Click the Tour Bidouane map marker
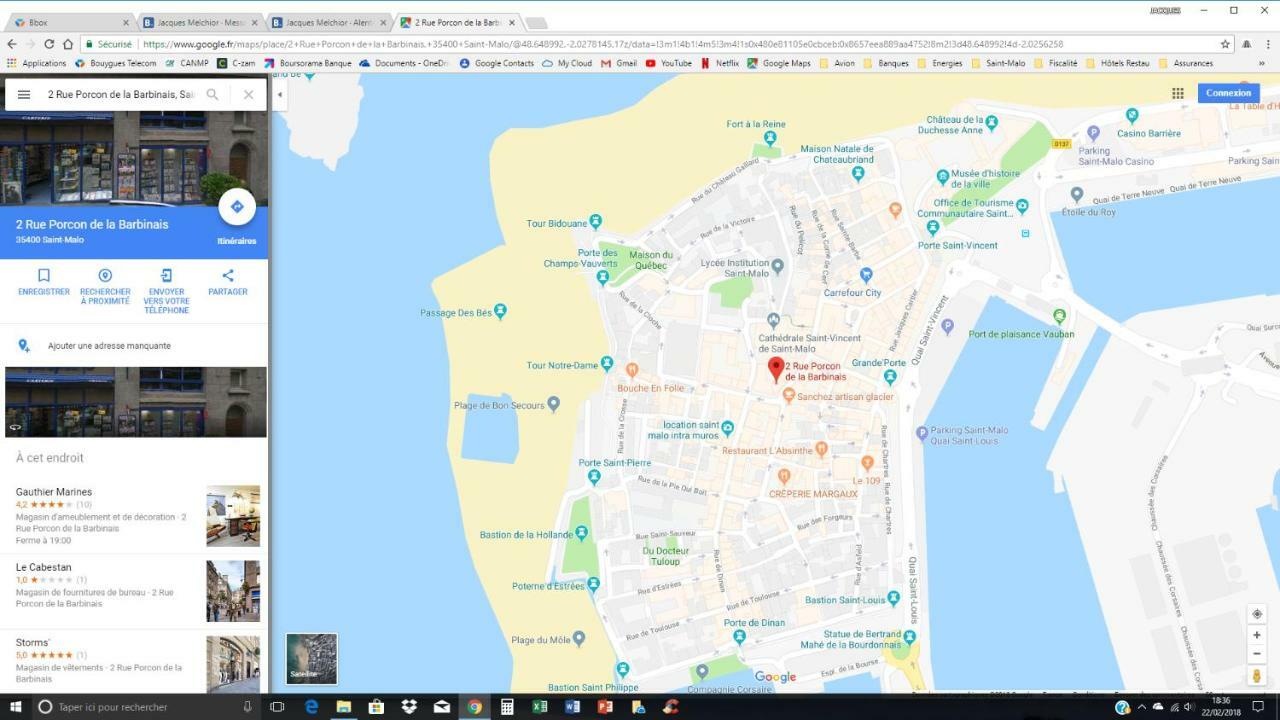Screen dimensions: 1280x720 point(596,221)
